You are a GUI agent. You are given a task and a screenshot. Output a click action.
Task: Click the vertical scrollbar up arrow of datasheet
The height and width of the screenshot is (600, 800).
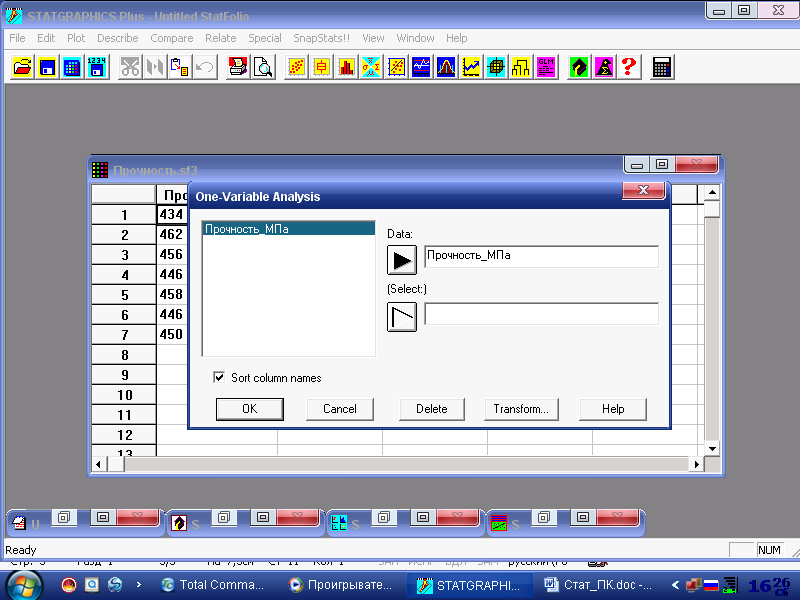712,193
